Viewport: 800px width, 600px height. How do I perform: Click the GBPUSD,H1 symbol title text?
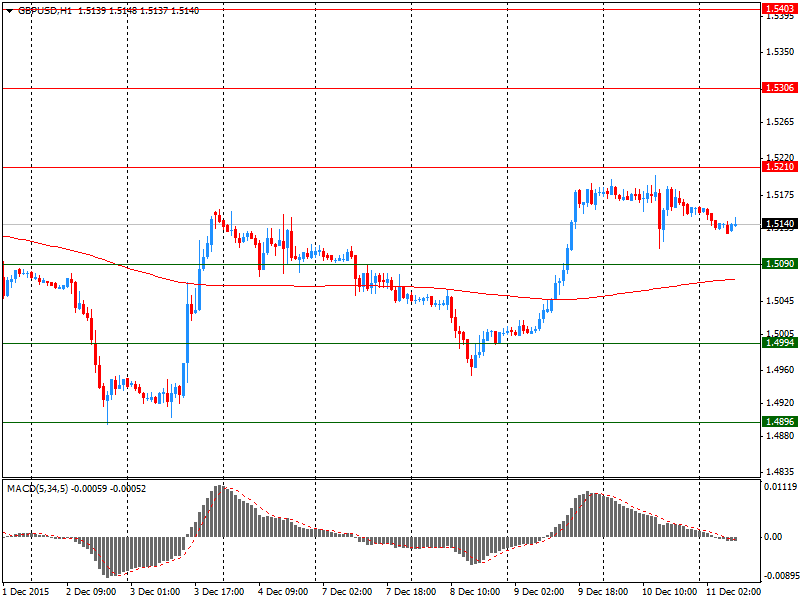45,11
